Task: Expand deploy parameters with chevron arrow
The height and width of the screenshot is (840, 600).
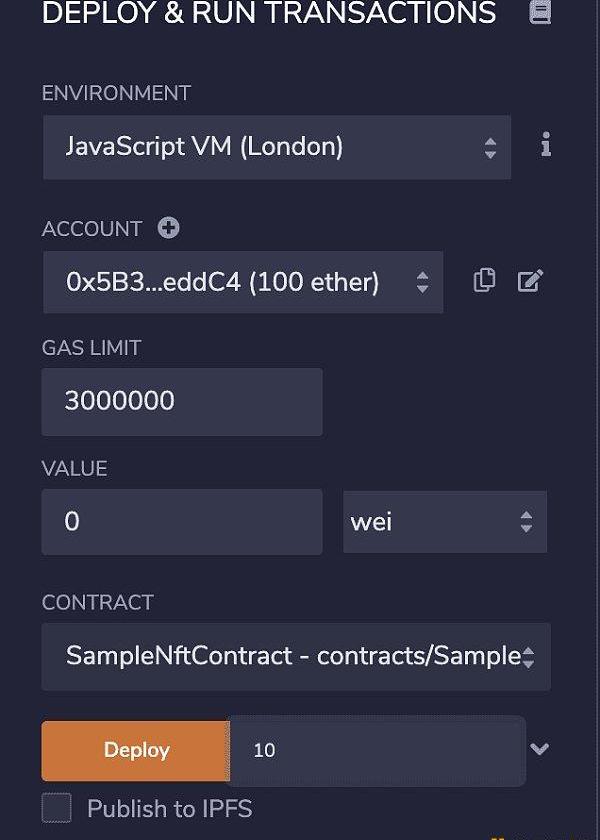Action: pyautogui.click(x=539, y=748)
